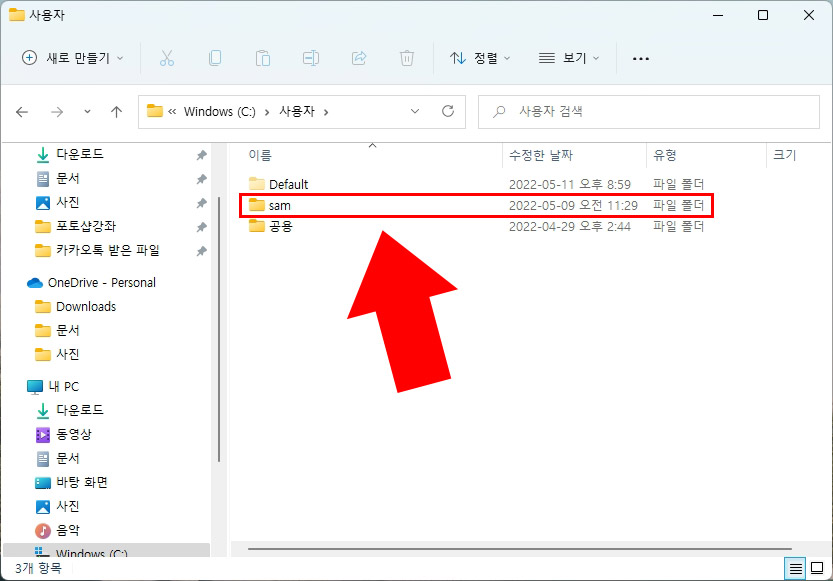
Task: Open the 새로 만들기 dropdown
Action: (71, 58)
